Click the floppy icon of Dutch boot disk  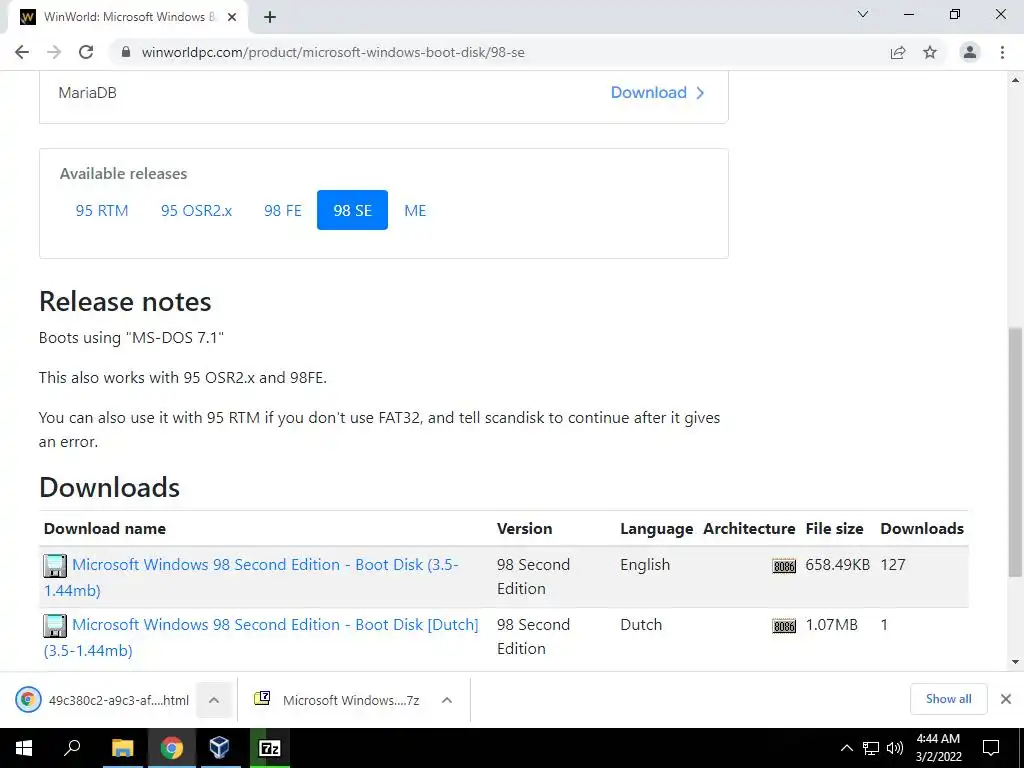click(x=55, y=626)
